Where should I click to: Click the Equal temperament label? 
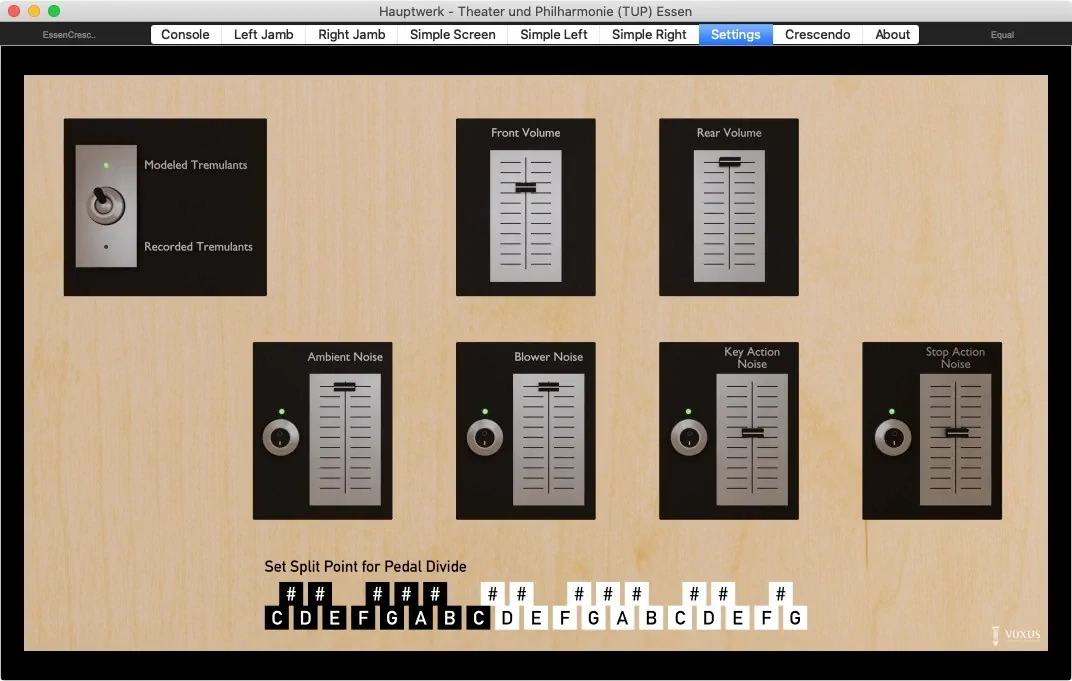(1001, 35)
